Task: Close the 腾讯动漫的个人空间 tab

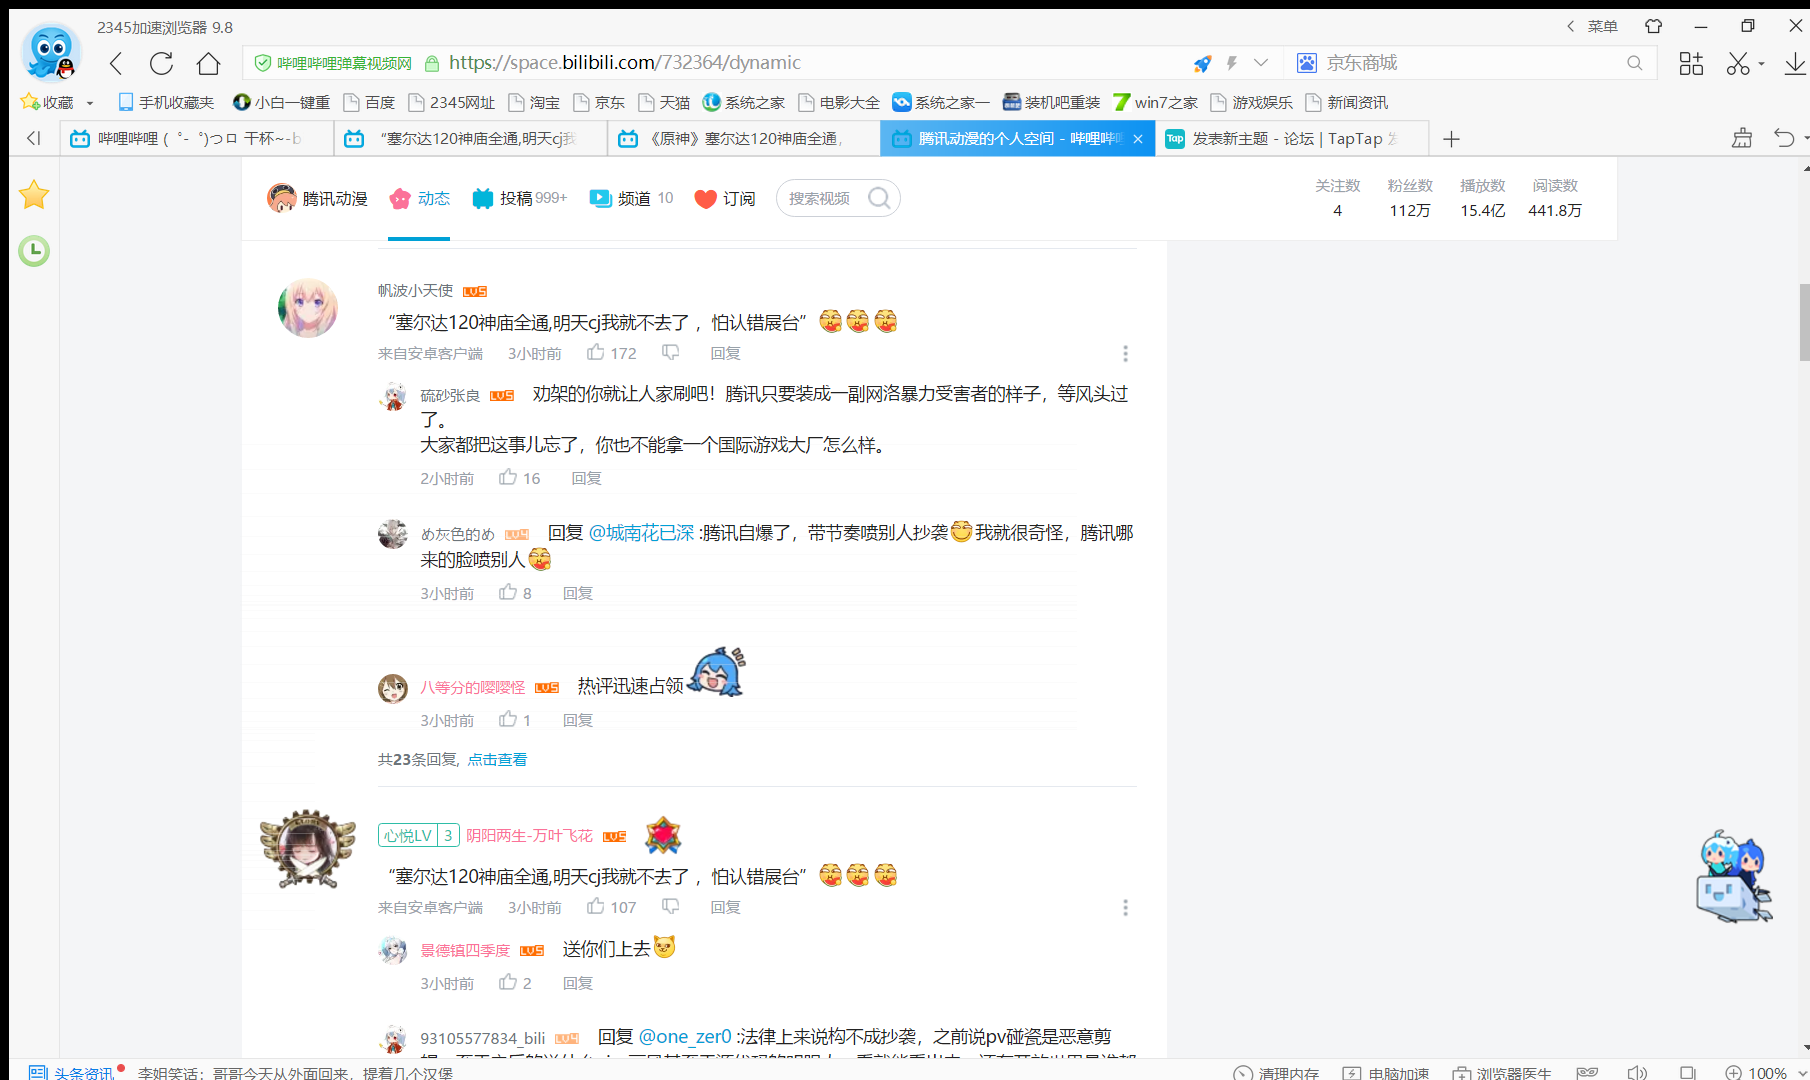Action: [1138, 139]
